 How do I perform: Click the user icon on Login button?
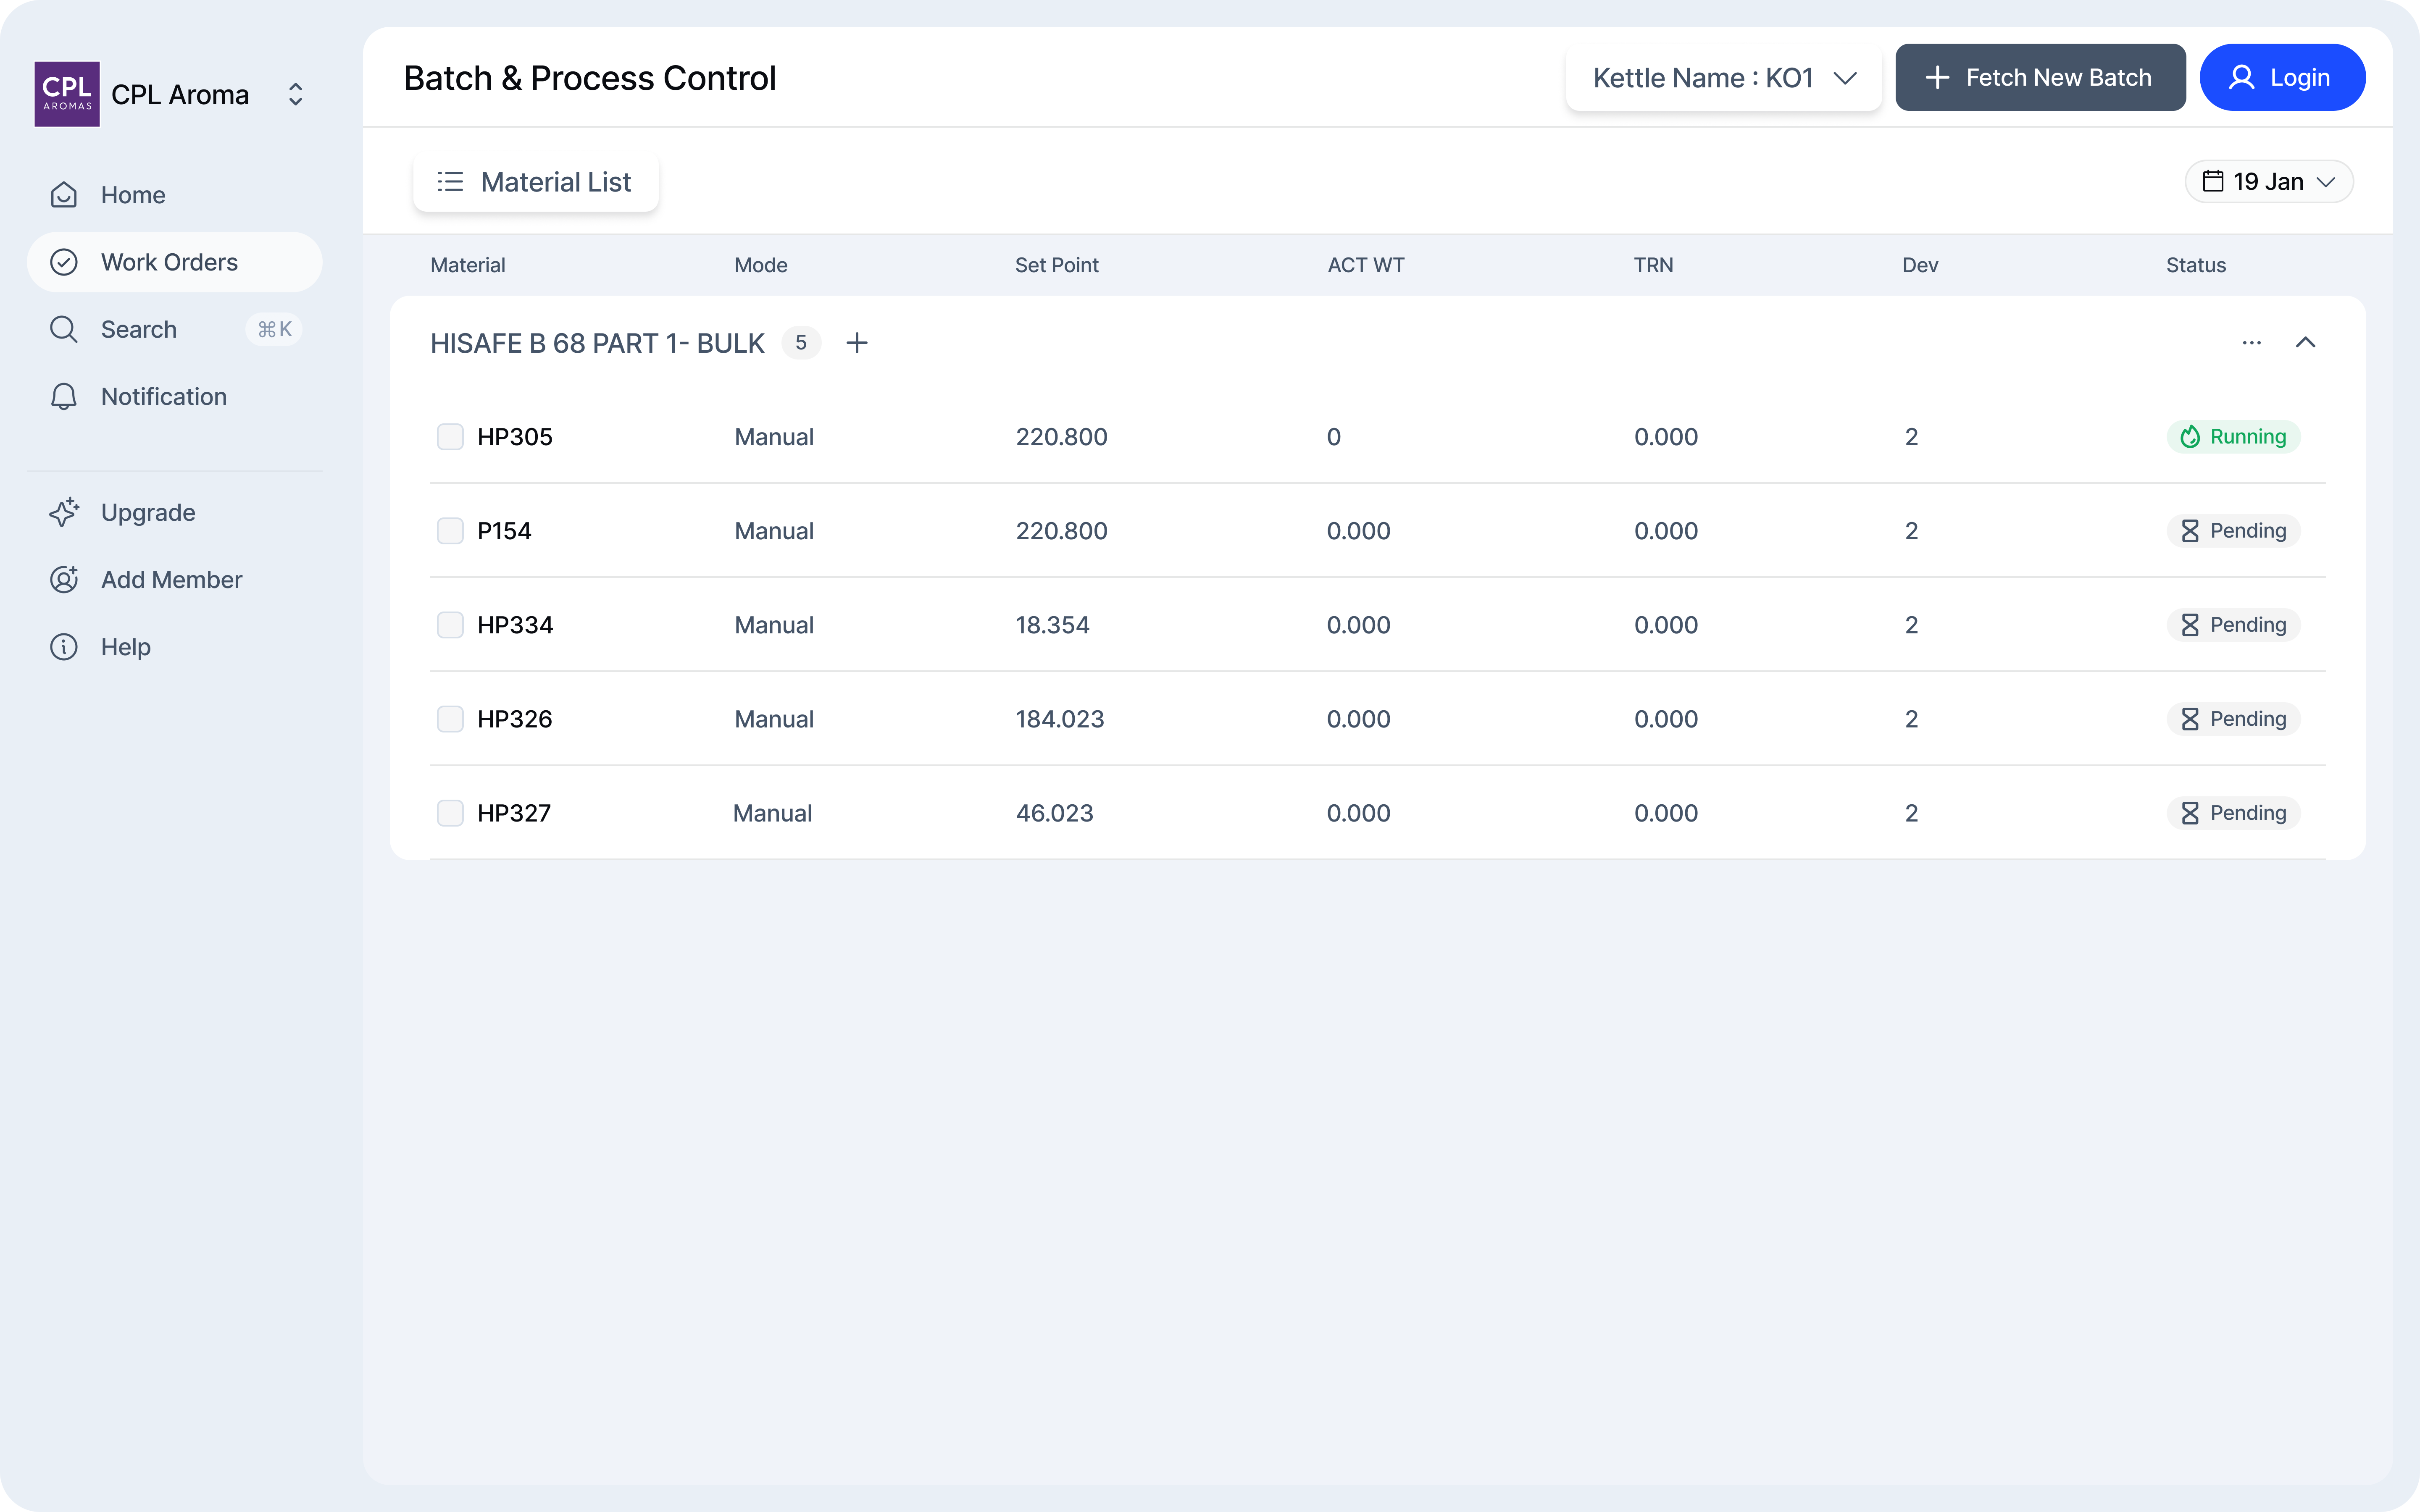point(2242,77)
